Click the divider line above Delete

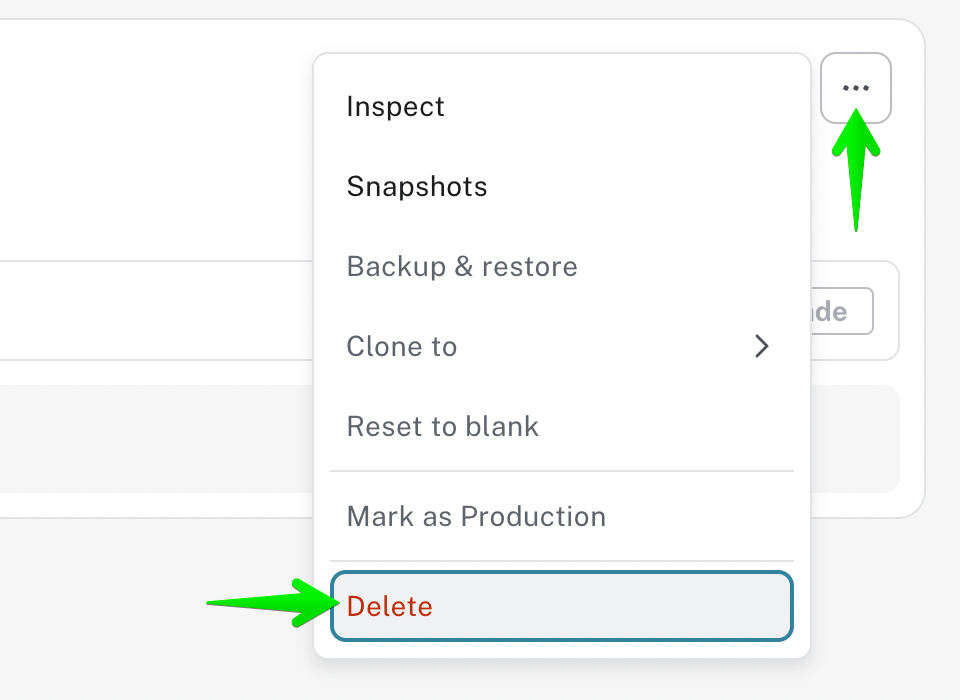562,561
